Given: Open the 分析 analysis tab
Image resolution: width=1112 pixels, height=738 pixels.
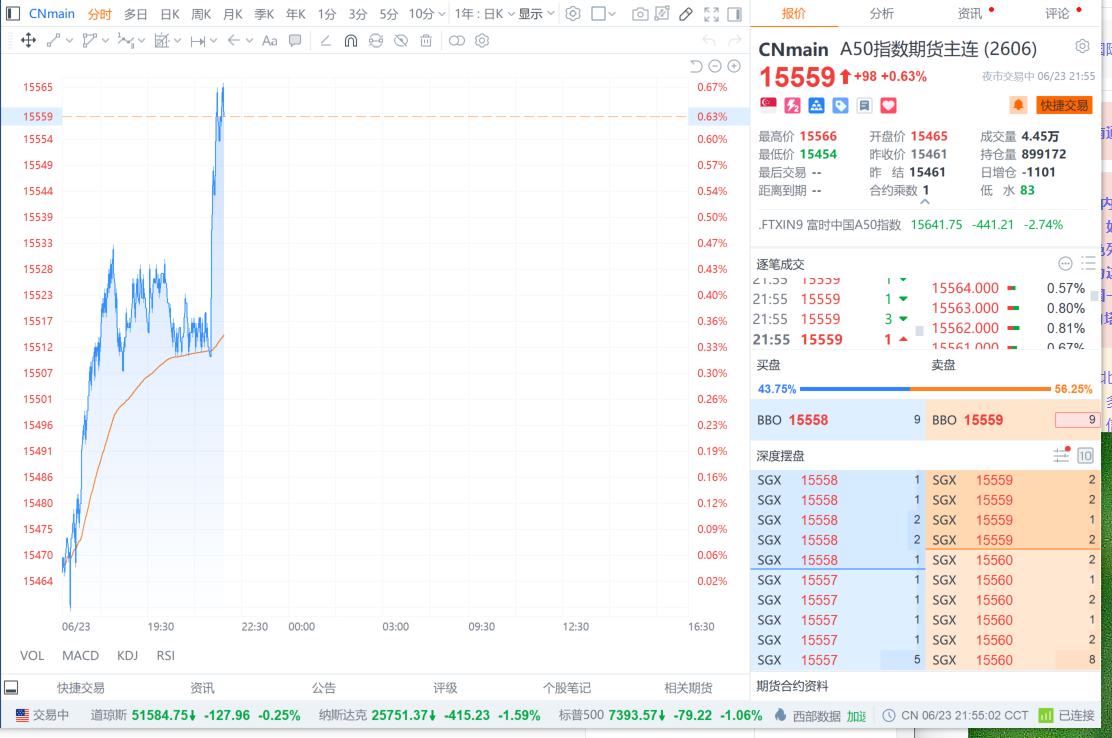Looking at the screenshot, I should [882, 13].
